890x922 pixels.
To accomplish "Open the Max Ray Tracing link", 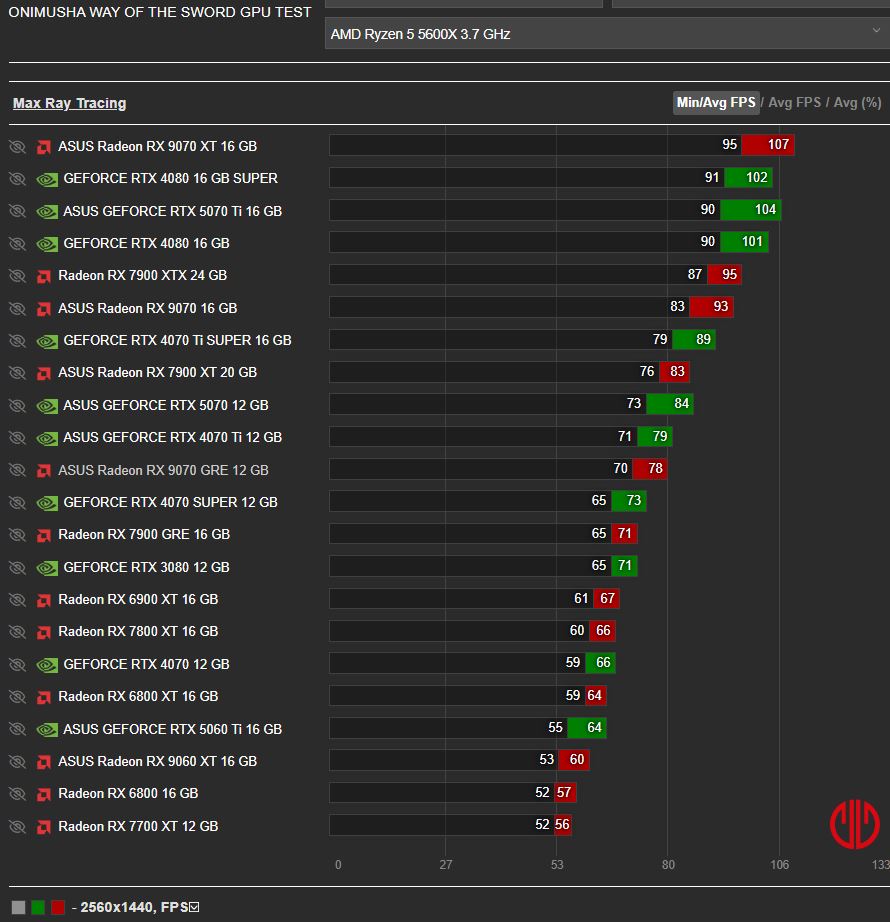I will (69, 103).
